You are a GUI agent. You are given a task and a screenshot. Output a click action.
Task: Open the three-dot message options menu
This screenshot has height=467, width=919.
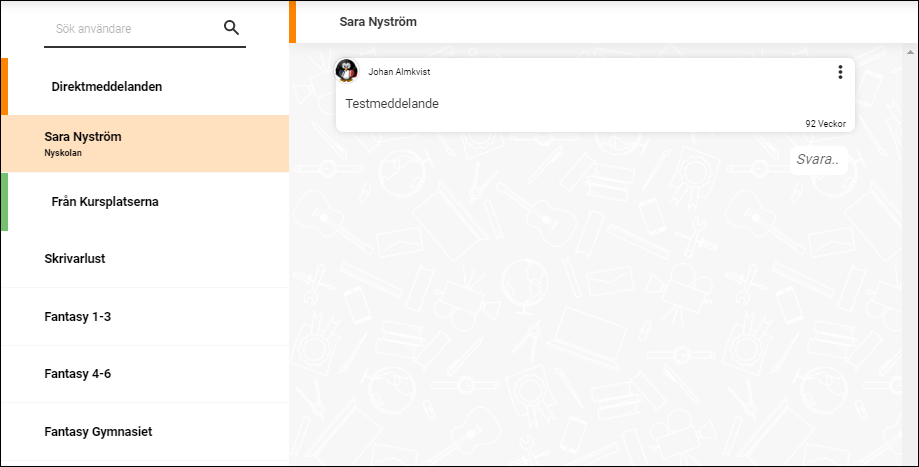[840, 72]
